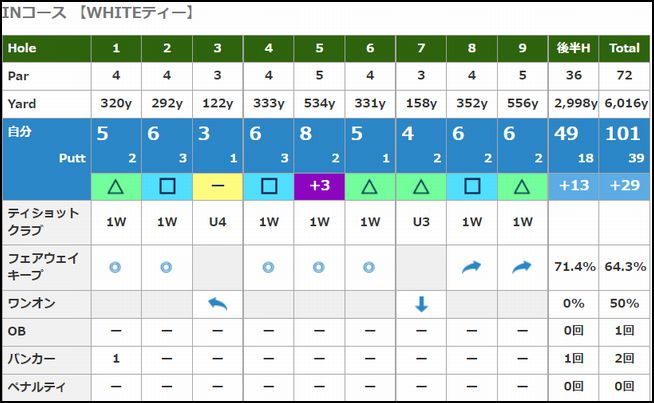Click the fairway-keep circle icon for hole 6
654x403 pixels.
(x=370, y=267)
